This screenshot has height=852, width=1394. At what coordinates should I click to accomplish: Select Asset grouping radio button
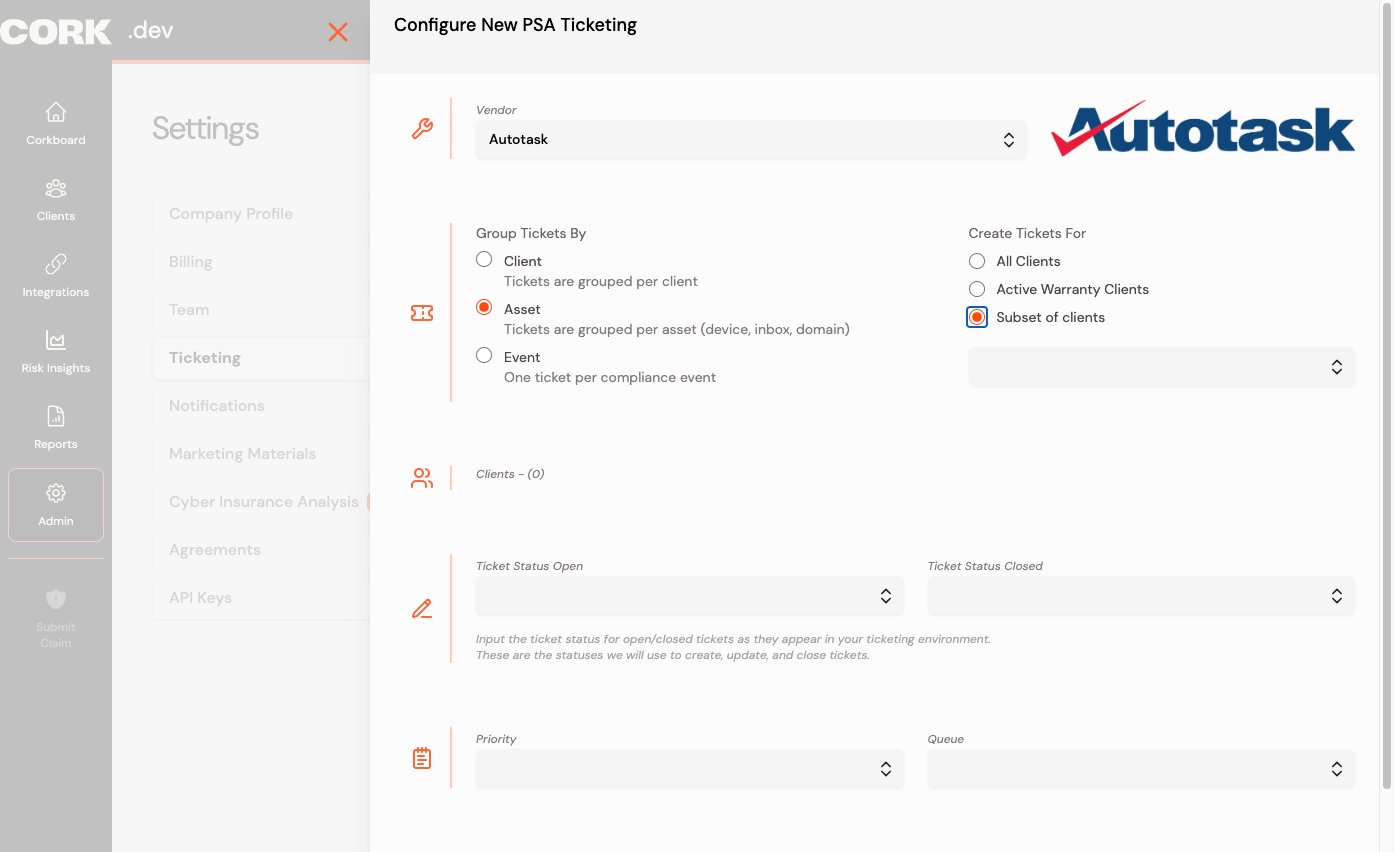pyautogui.click(x=484, y=307)
